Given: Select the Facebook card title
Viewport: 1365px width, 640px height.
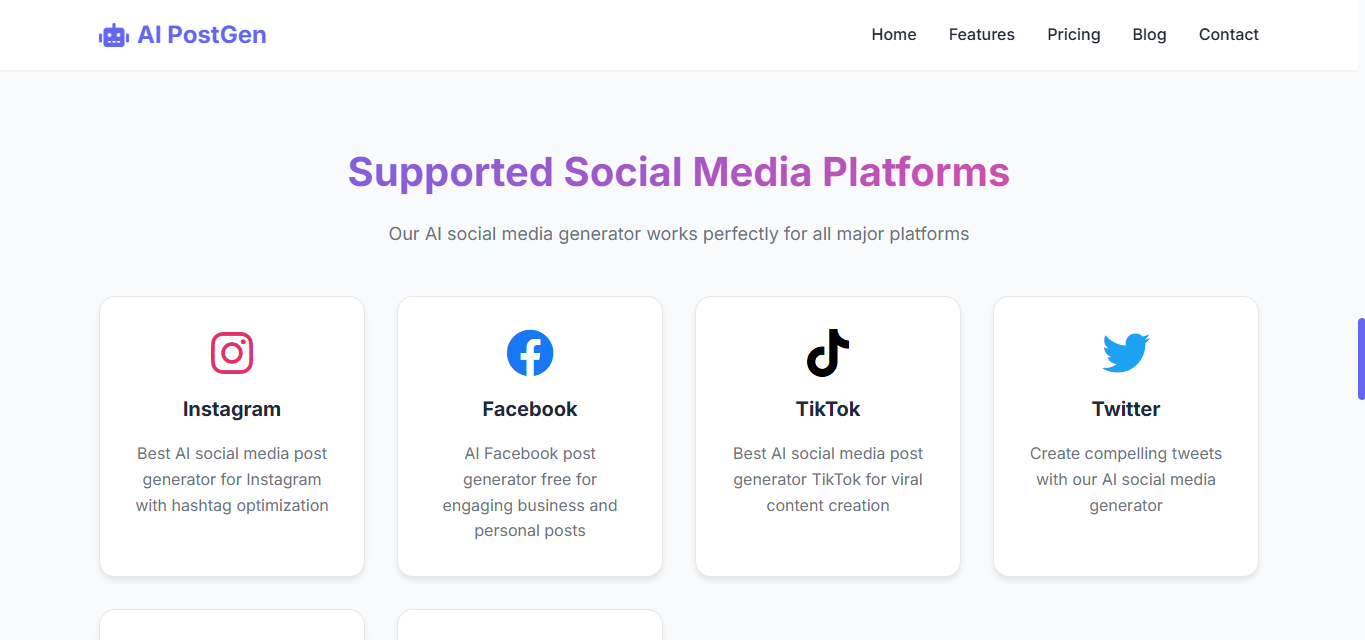Looking at the screenshot, I should 530,409.
